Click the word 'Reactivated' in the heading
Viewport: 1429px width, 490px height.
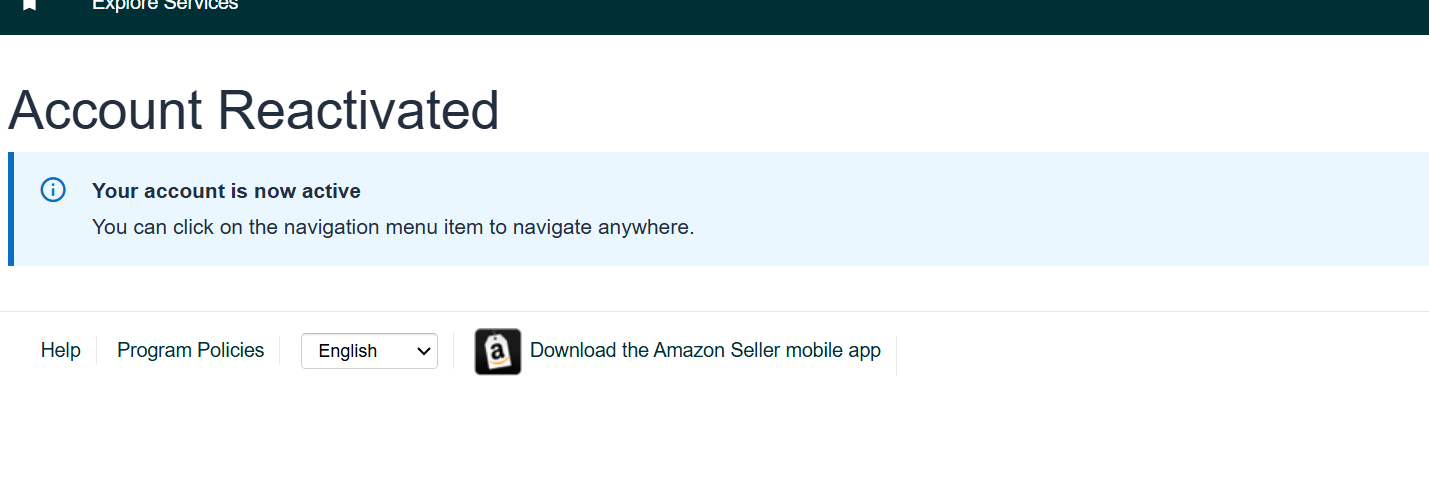(358, 110)
